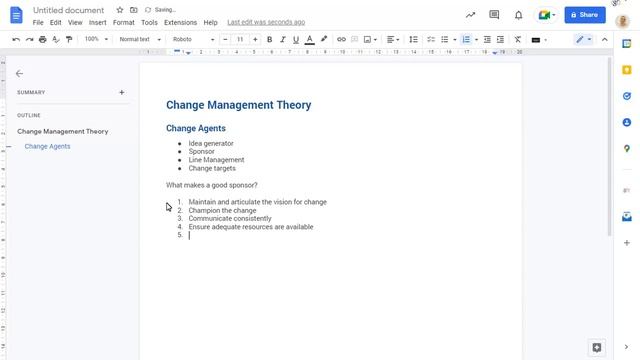Add a comment from toolbar
Viewport: 640px width, 360px height.
[354, 40]
